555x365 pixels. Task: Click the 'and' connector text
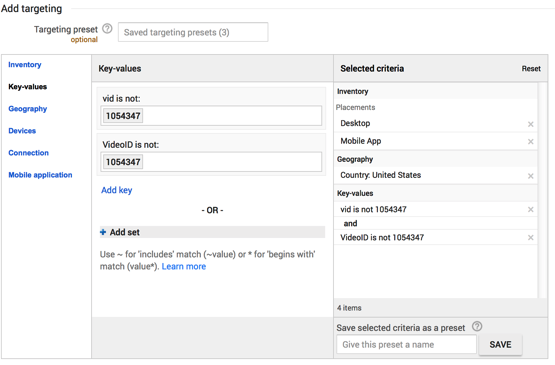pyautogui.click(x=350, y=223)
